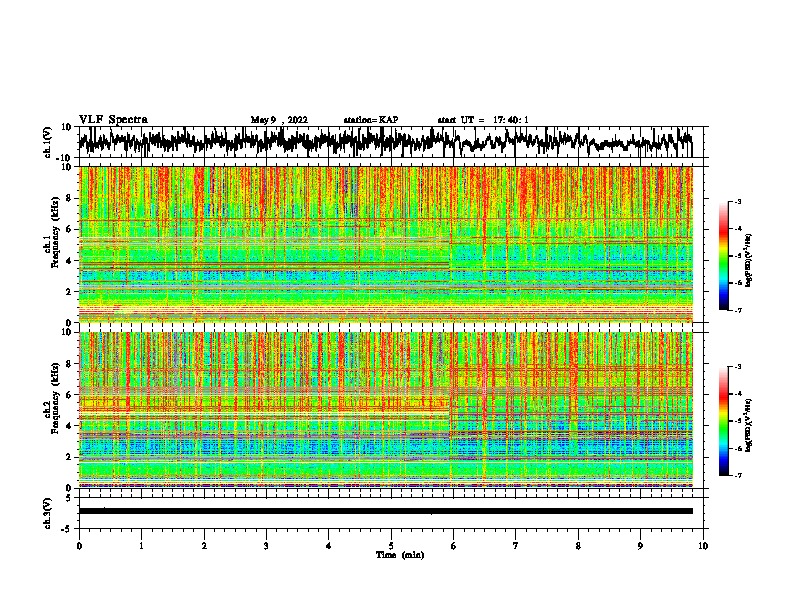
Task: Click the "10" tick on the time axis
Action: pos(703,546)
